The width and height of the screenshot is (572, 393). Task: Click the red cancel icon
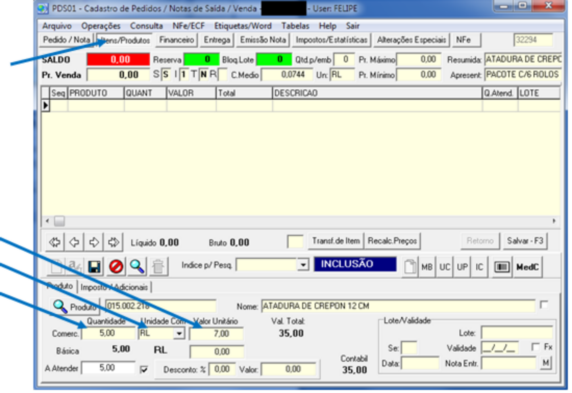(x=116, y=267)
